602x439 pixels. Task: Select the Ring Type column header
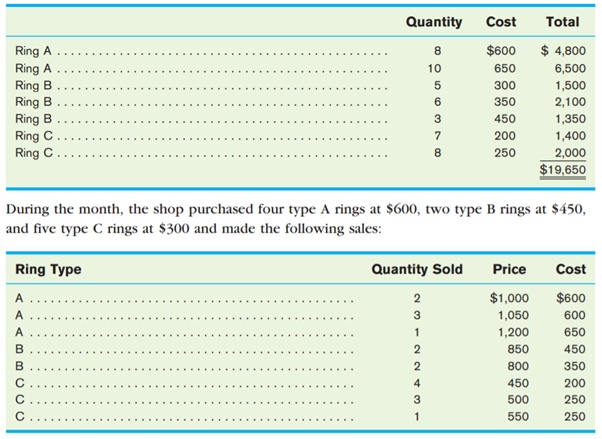tap(49, 269)
